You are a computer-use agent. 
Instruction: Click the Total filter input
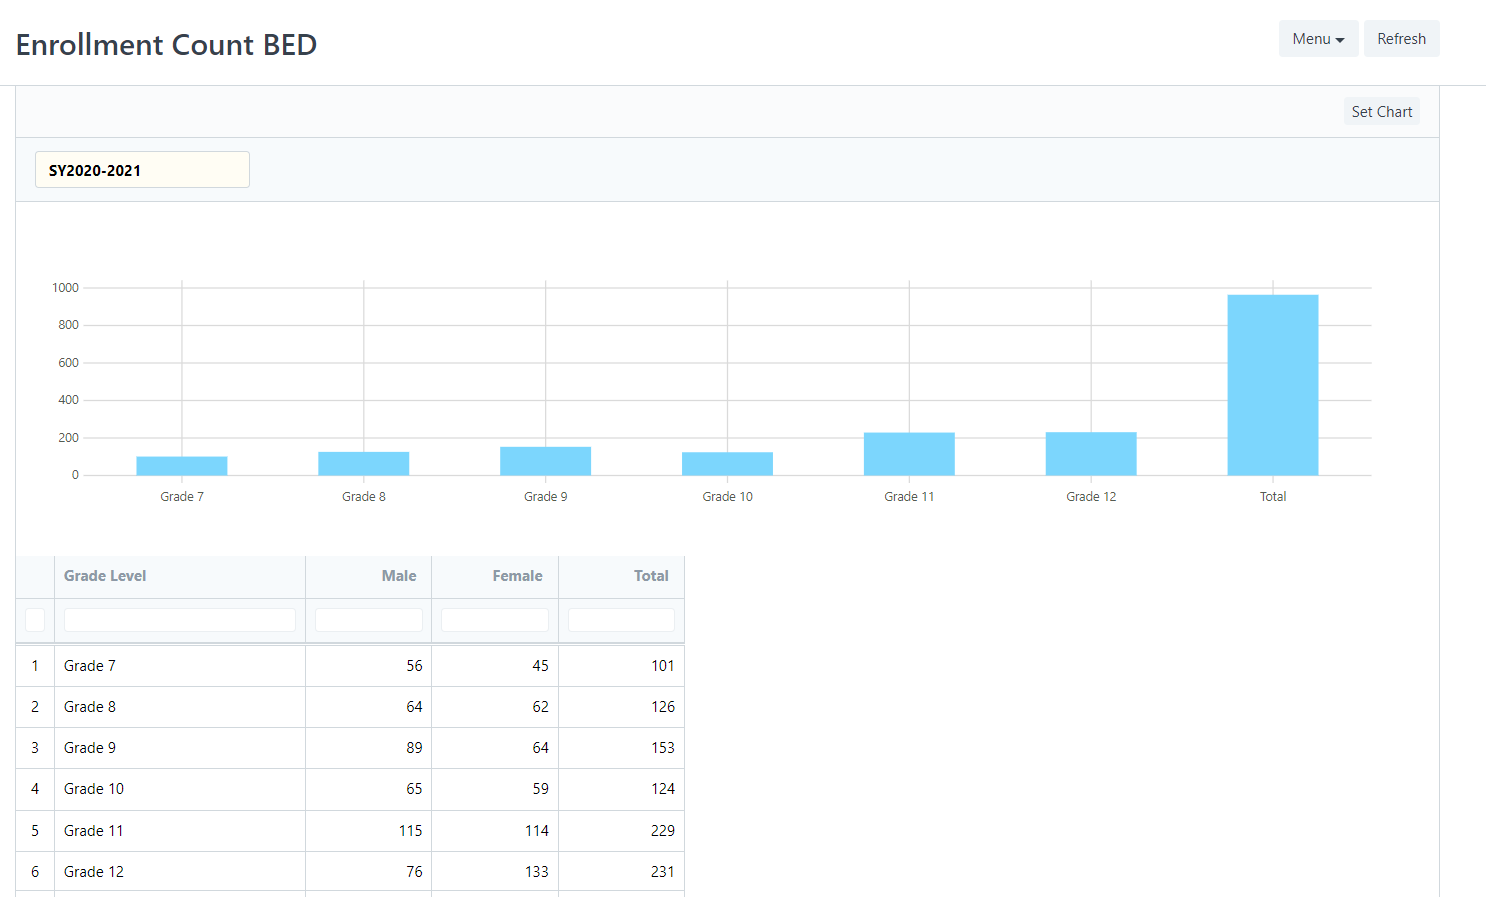[x=621, y=619]
